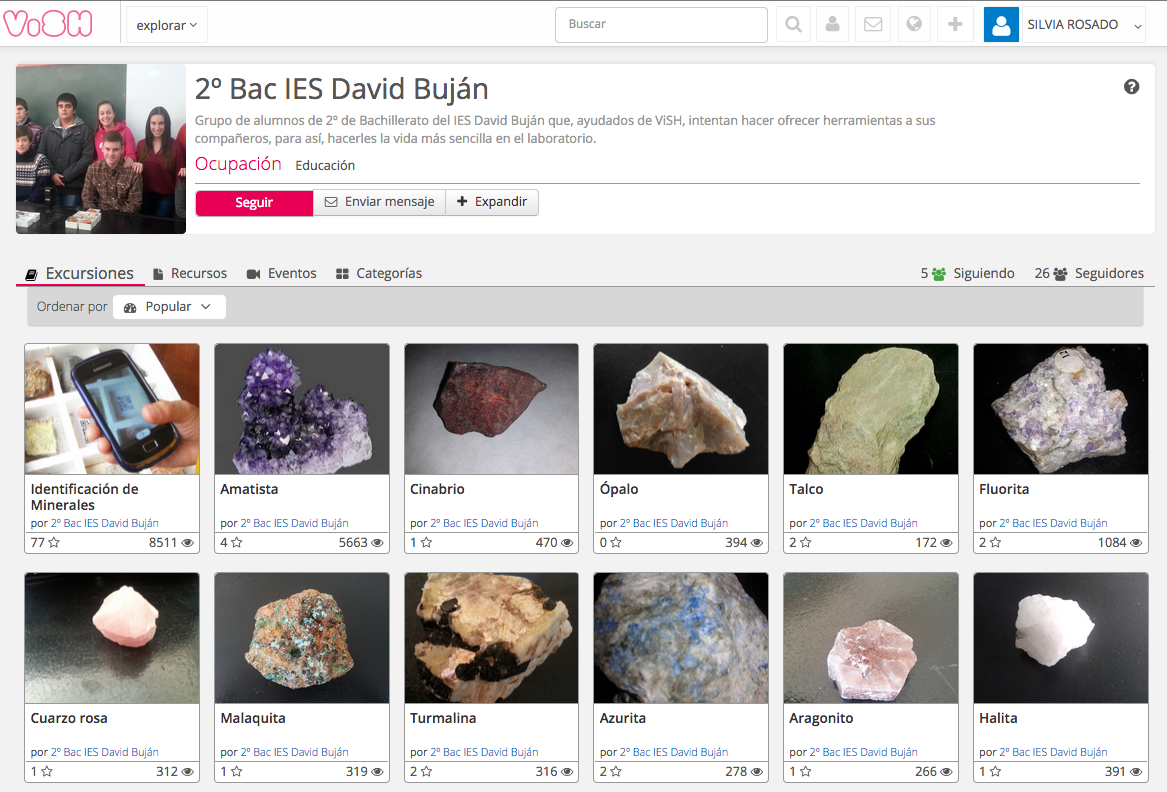Viewport: 1167px width, 792px height.
Task: Star the Ópalo excursion
Action: click(616, 542)
